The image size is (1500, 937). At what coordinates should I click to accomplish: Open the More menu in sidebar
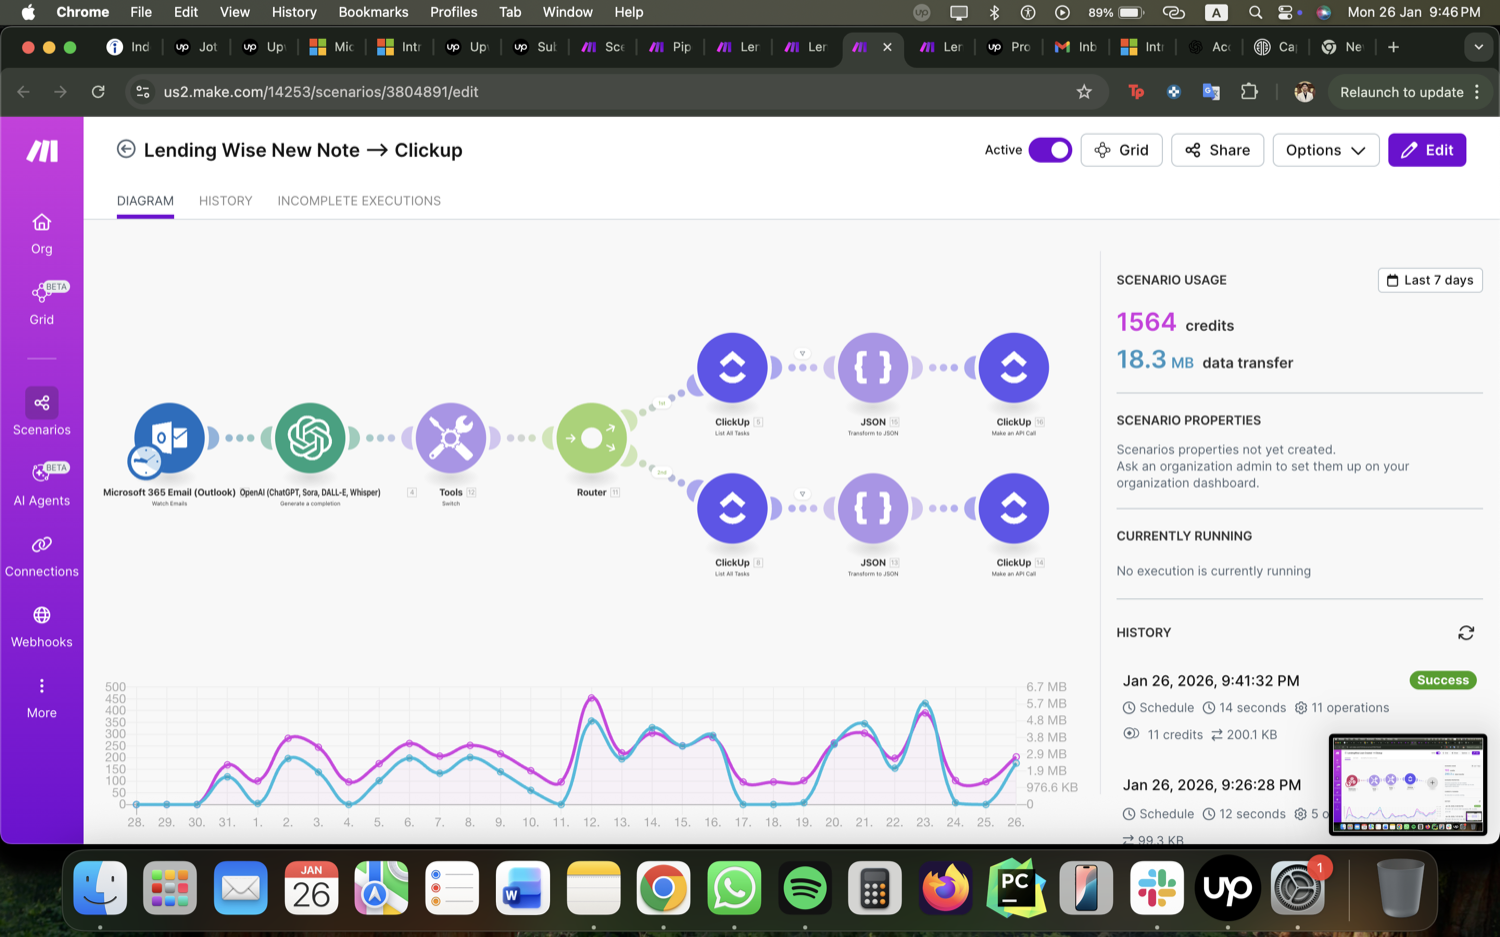[x=42, y=697]
